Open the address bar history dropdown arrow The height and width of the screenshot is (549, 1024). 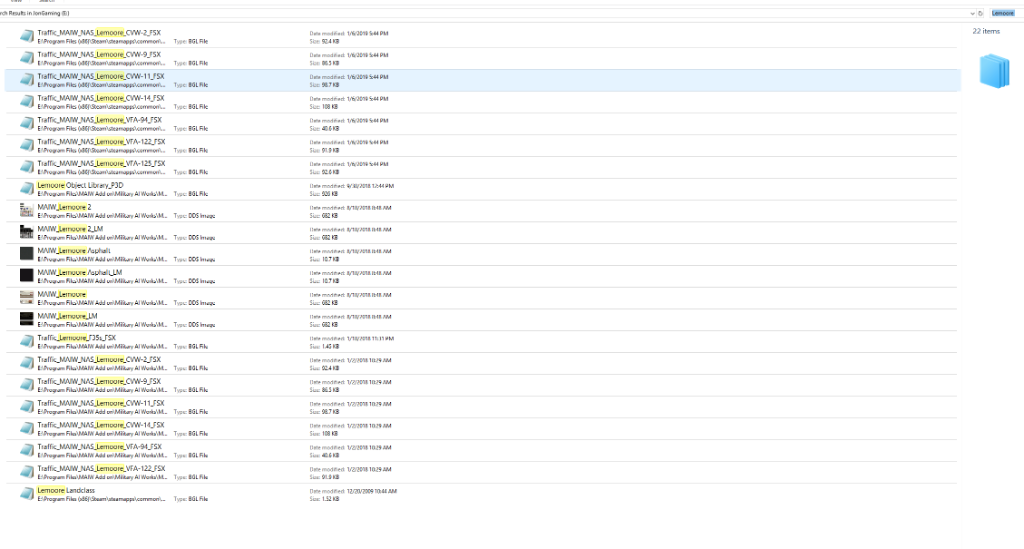click(x=971, y=13)
